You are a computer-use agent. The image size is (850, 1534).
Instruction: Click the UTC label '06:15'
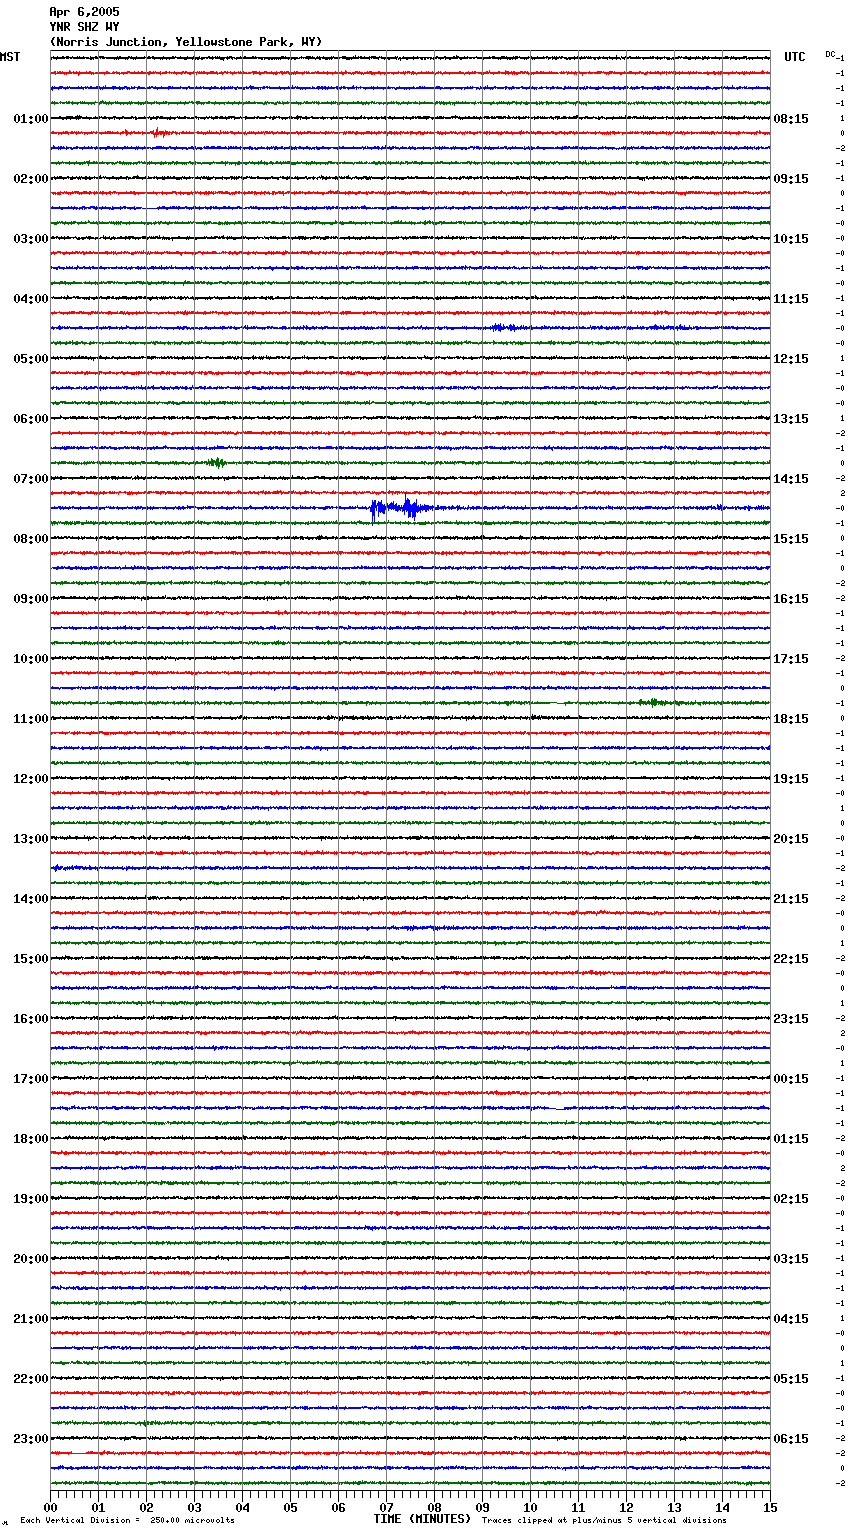point(791,1439)
